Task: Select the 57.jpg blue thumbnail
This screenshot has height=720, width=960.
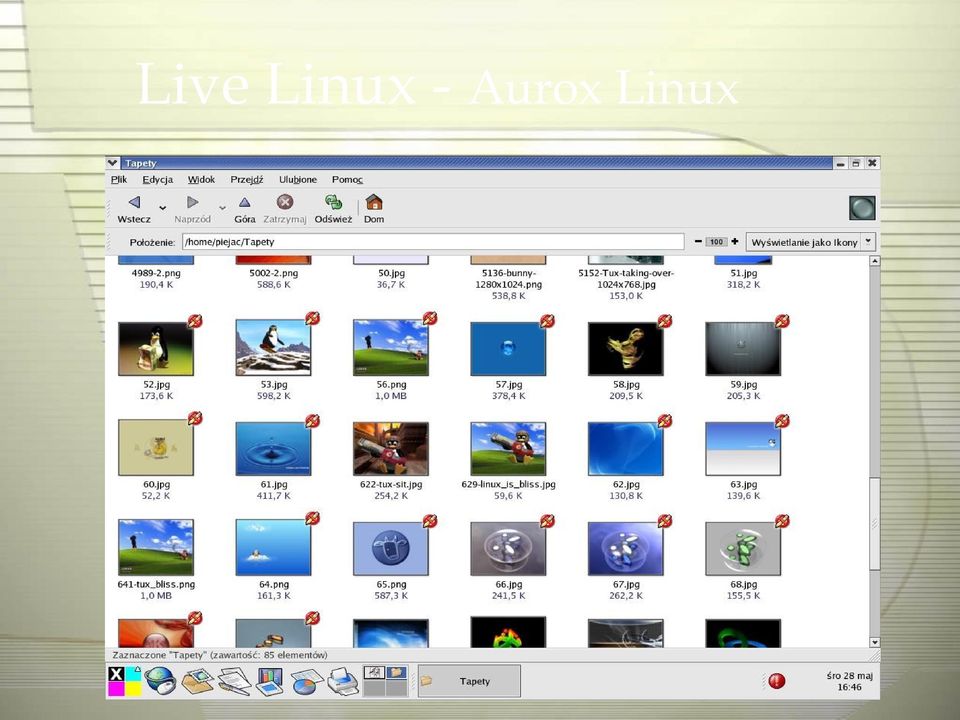Action: coord(508,349)
